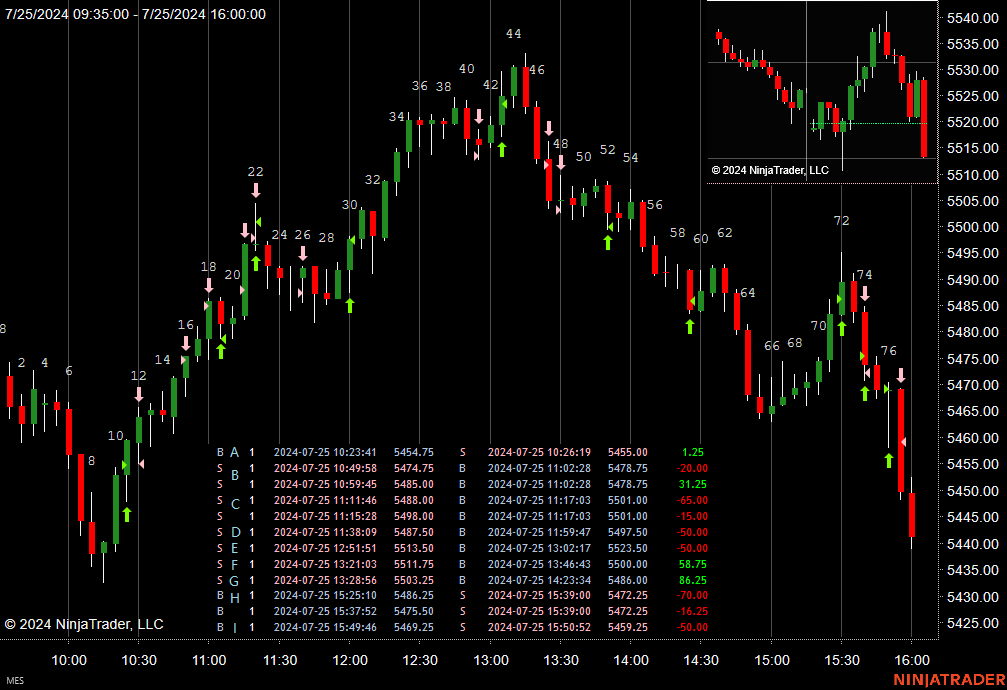The height and width of the screenshot is (690, 1007).
Task: Click the pink down arrow above bar 22
Action: click(x=256, y=190)
